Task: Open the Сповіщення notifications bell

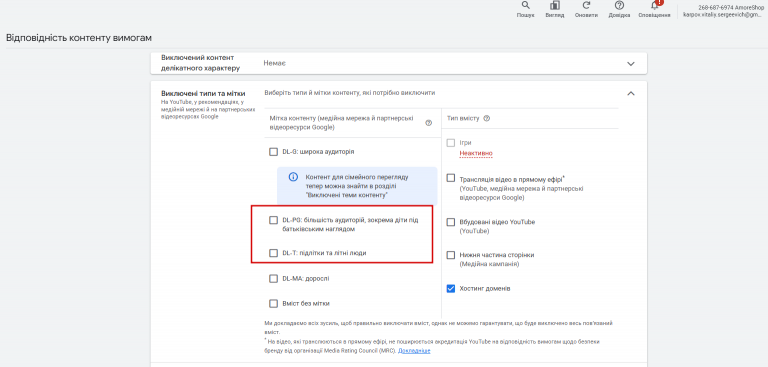Action: coord(654,5)
